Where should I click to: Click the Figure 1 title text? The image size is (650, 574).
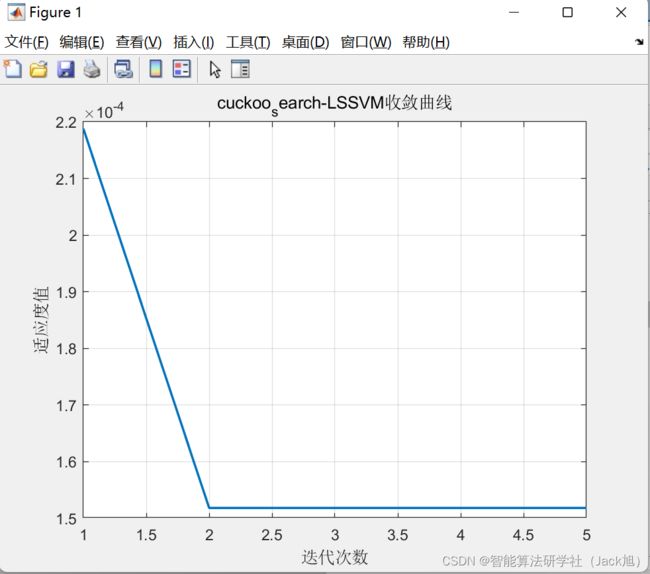(x=56, y=12)
